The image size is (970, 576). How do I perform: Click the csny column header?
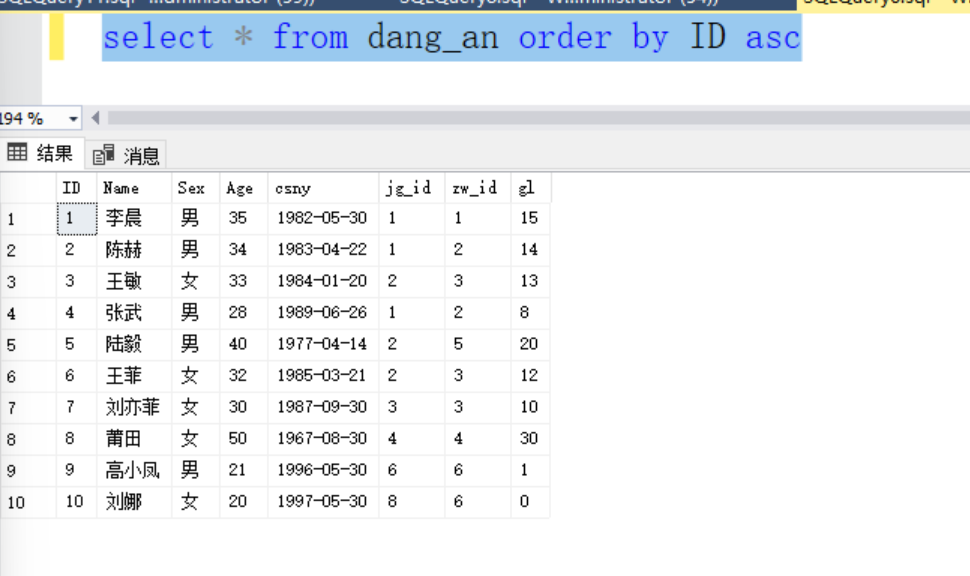(x=324, y=187)
